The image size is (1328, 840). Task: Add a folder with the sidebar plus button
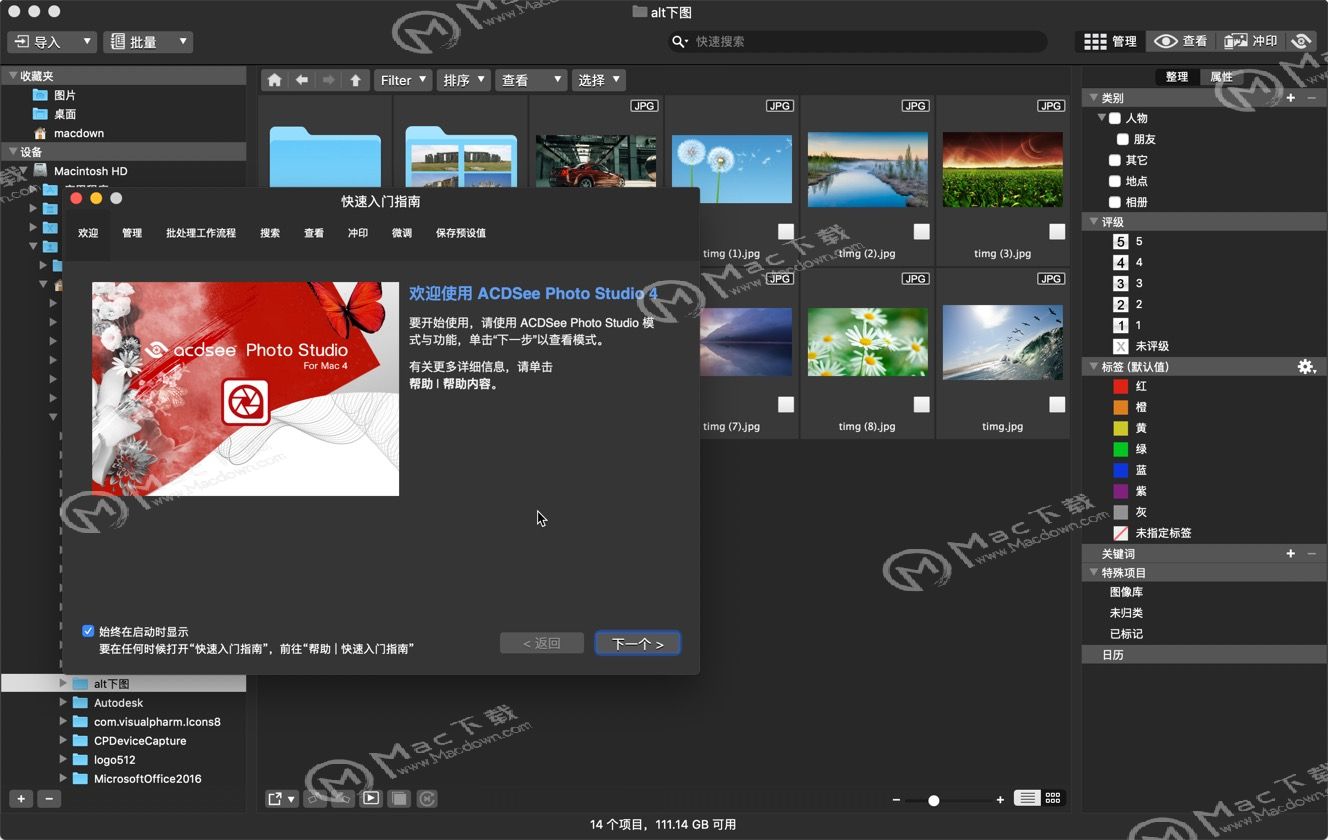coord(21,799)
